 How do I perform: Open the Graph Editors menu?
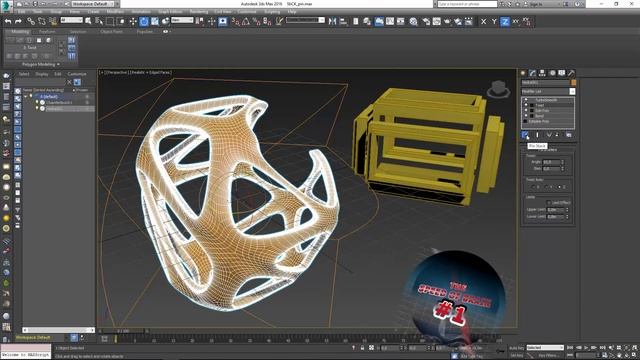(x=170, y=12)
